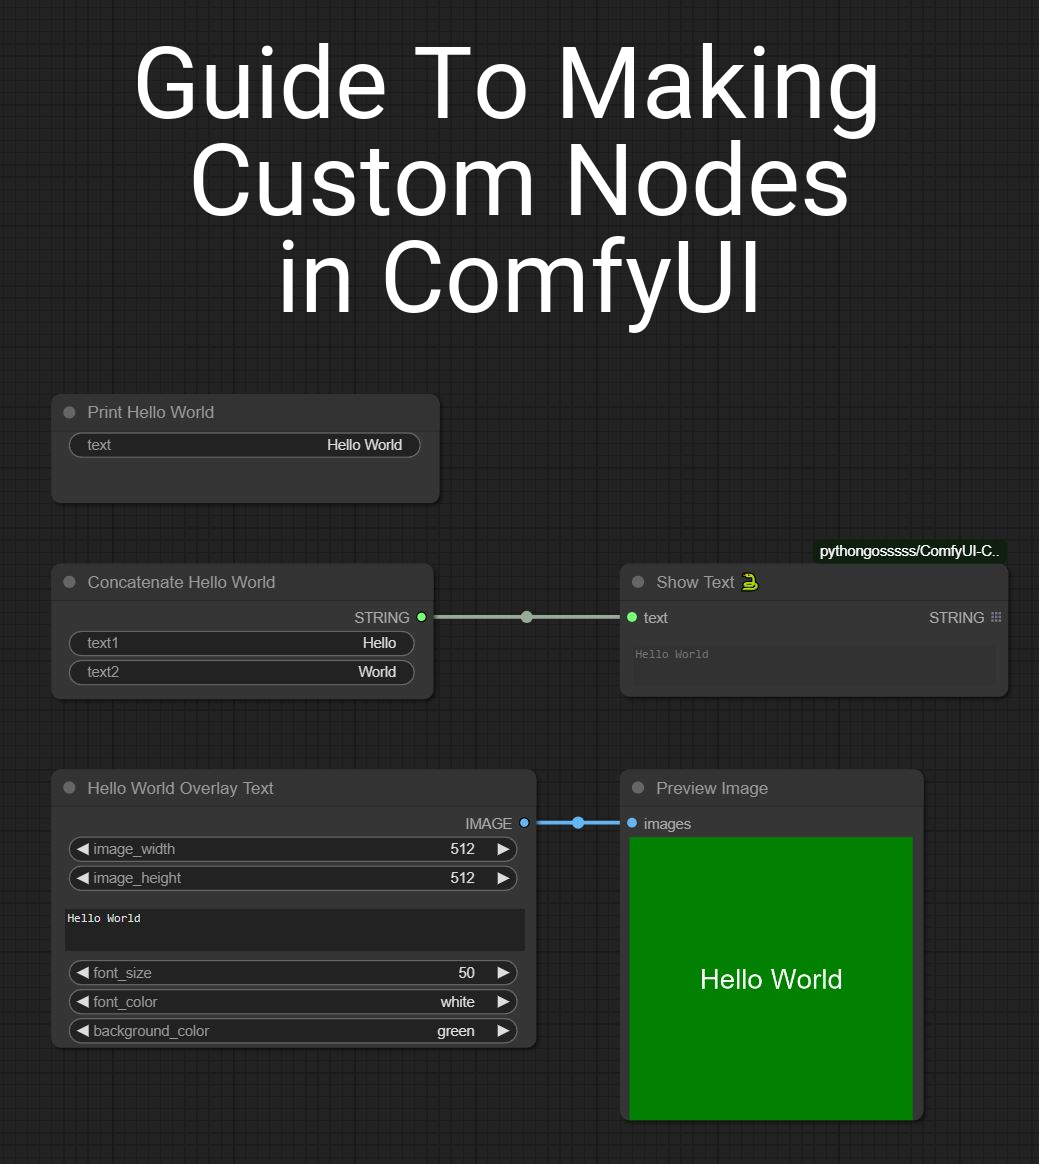
Task: Click the Concatenate node STRING output label
Action: coord(381,618)
